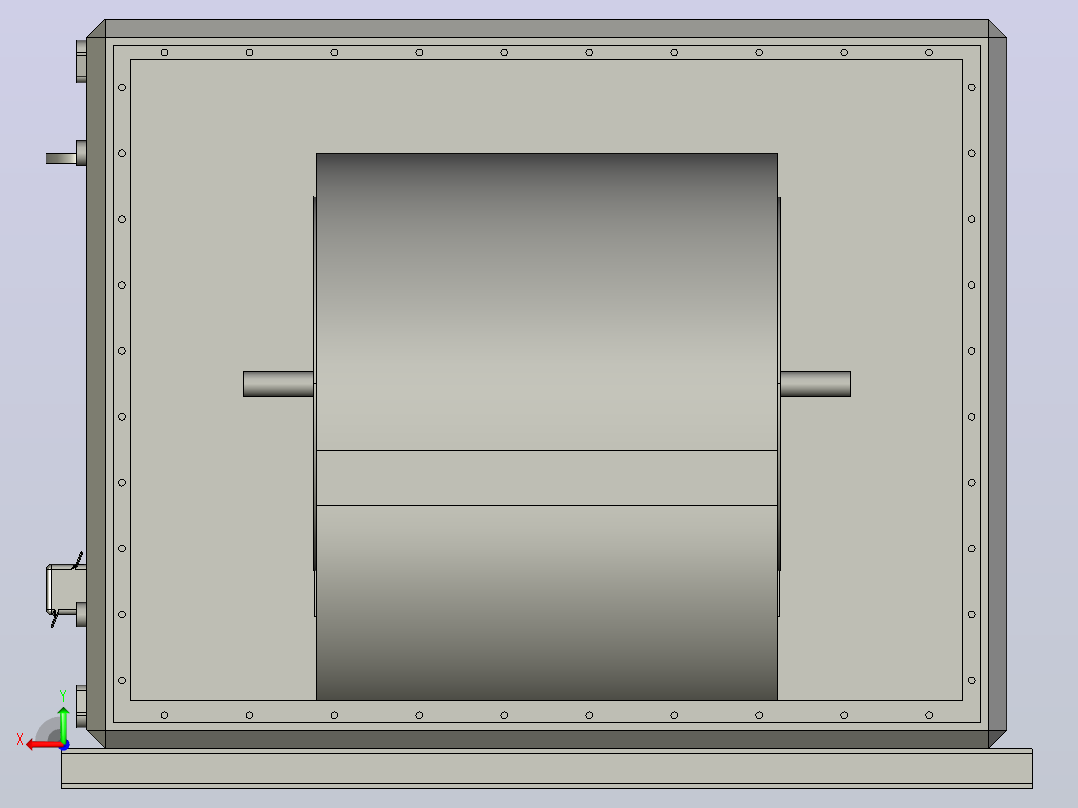Click the X label of the axis triad

coord(20,739)
